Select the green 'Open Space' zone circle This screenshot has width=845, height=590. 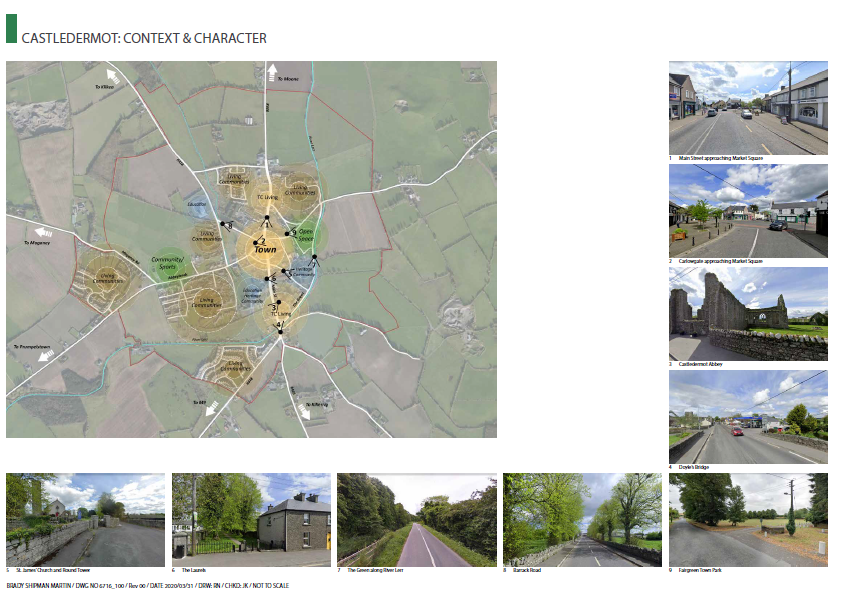pos(305,235)
